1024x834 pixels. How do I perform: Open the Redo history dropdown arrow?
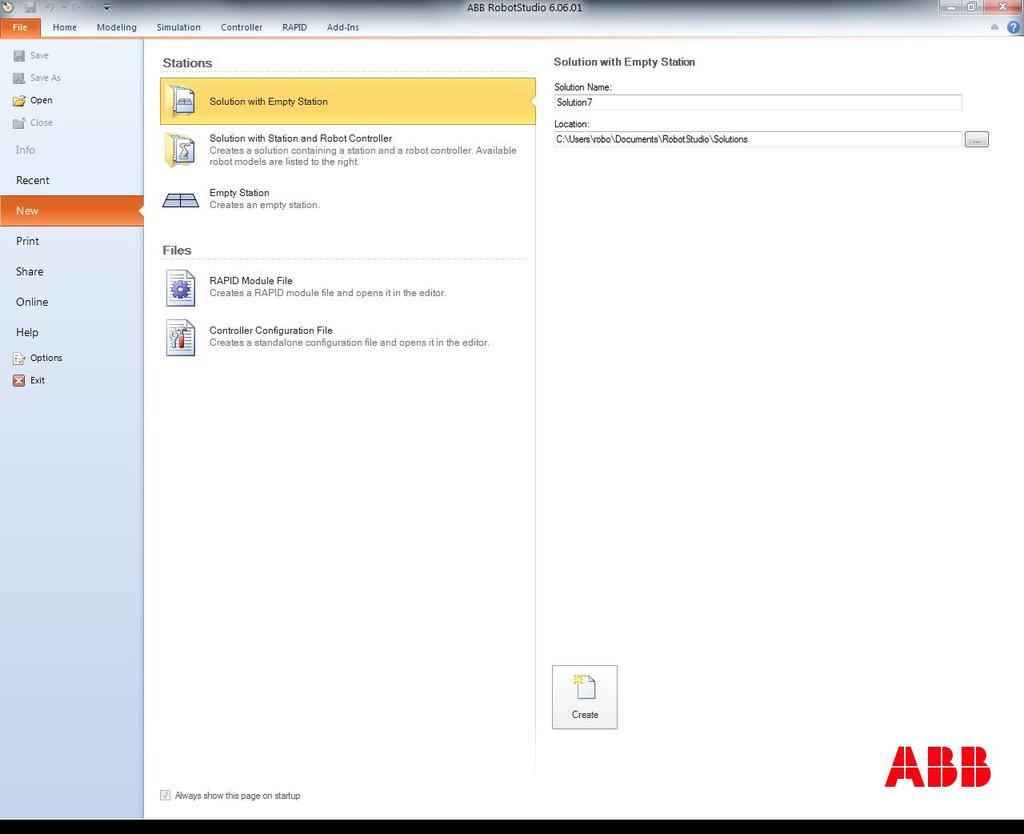point(91,8)
